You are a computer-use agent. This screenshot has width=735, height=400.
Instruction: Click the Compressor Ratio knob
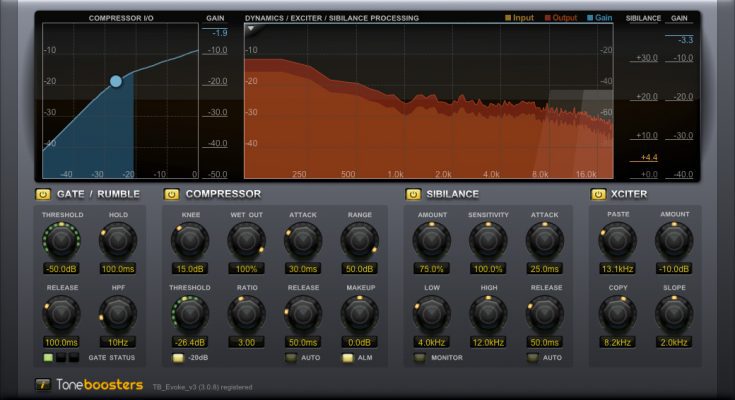coord(246,312)
